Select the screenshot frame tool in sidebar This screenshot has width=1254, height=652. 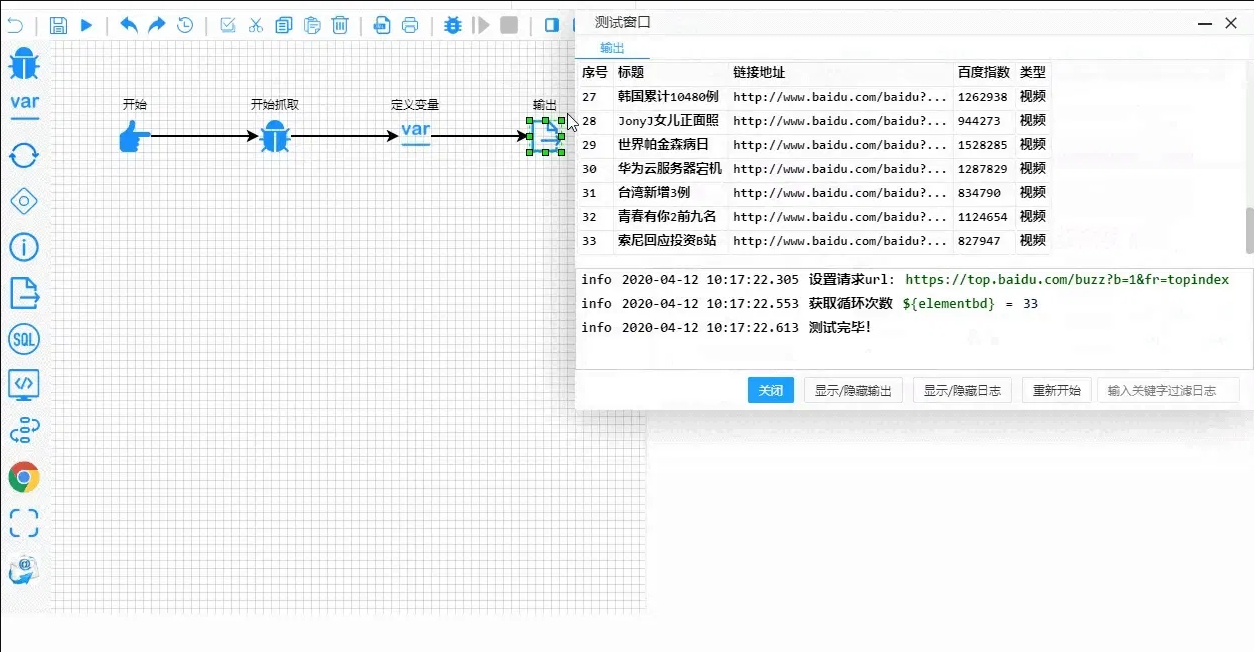(24, 523)
